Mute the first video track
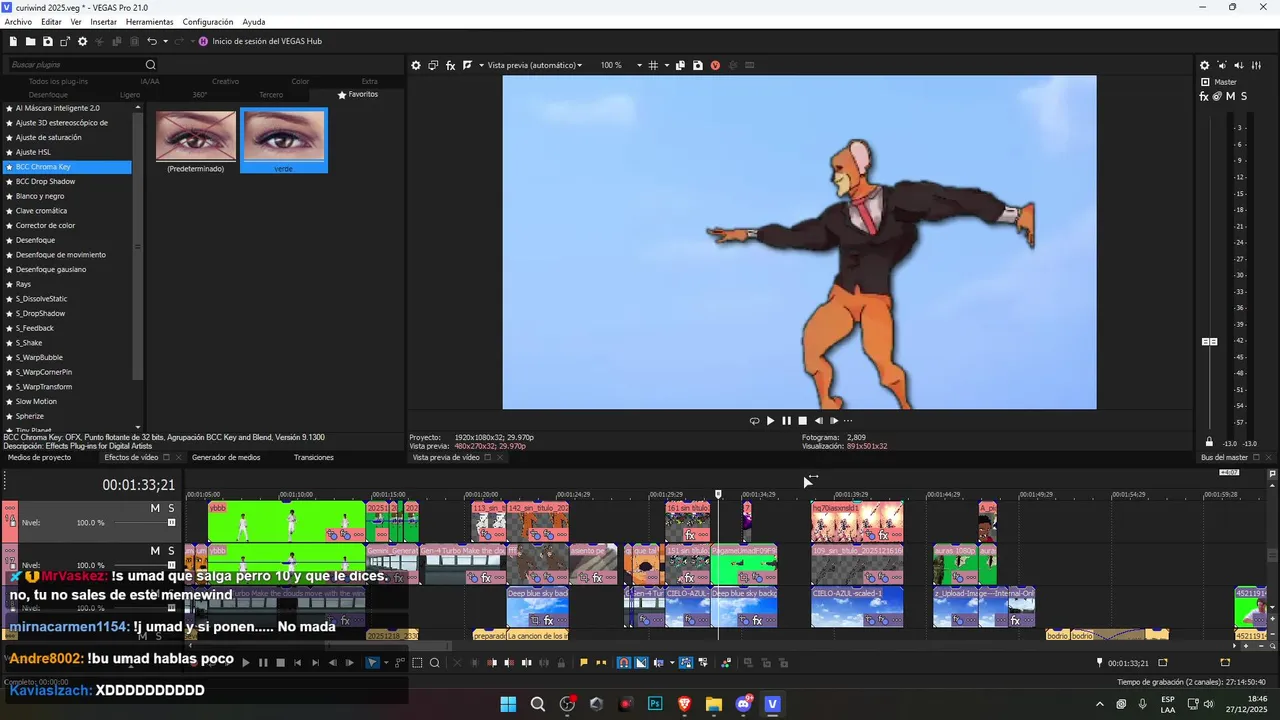Screen dimensions: 1280x720 click(x=155, y=508)
